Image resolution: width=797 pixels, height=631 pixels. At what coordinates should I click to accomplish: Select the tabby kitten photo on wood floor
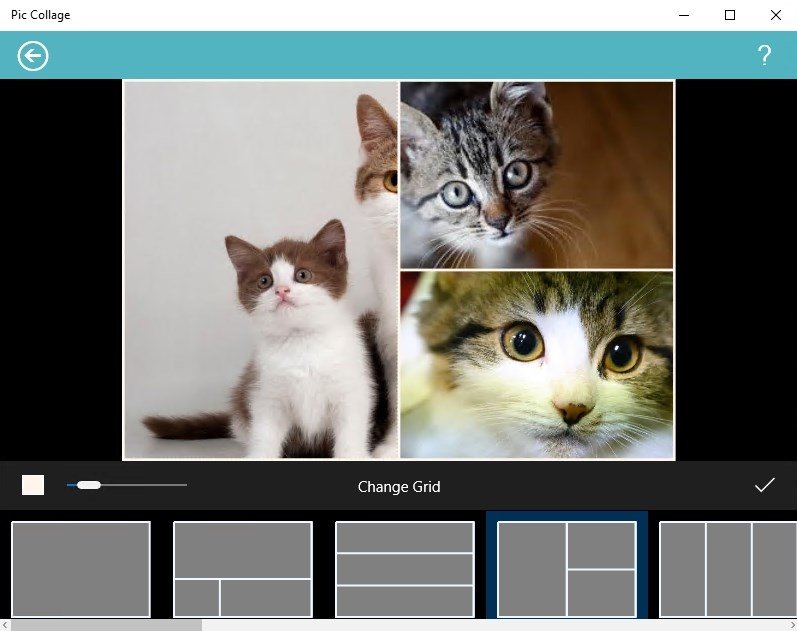pyautogui.click(x=537, y=174)
